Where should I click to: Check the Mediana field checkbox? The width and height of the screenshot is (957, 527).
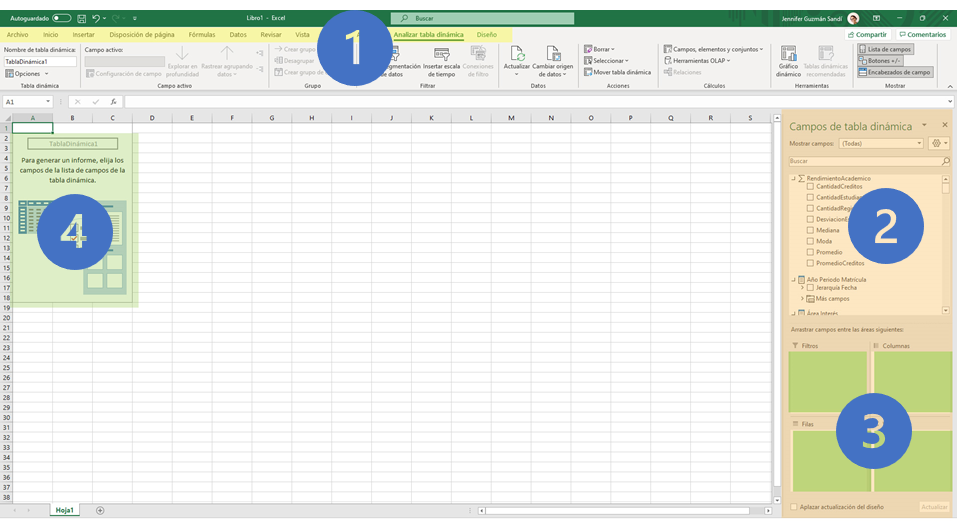(x=811, y=230)
